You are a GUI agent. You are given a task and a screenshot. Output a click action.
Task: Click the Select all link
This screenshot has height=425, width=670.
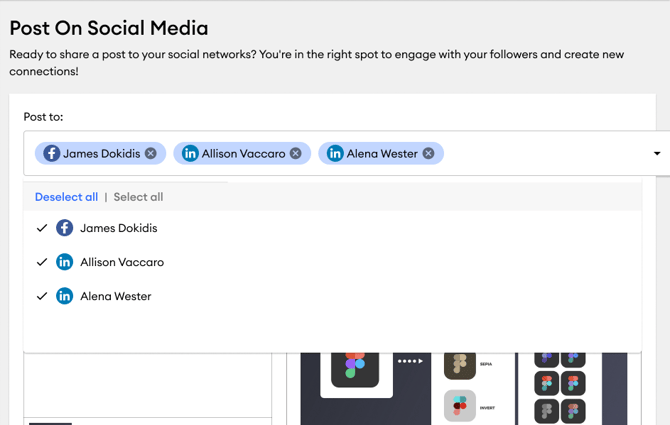(x=138, y=197)
